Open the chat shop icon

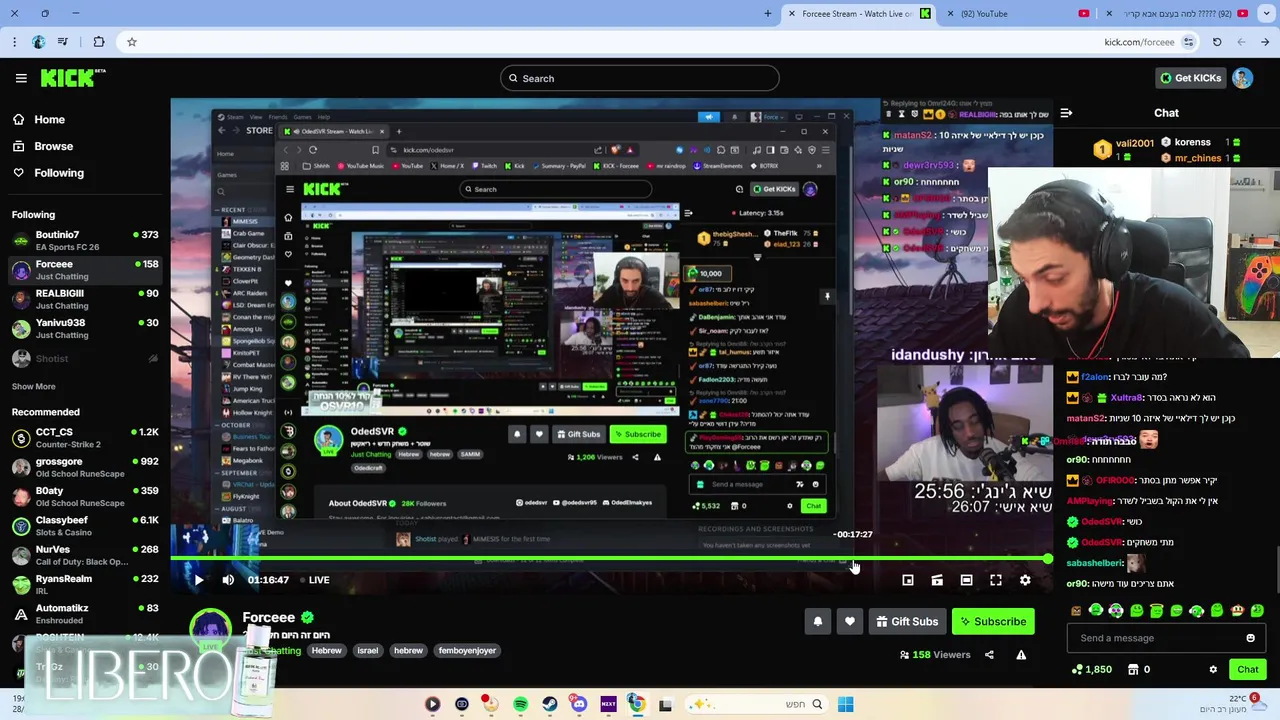pyautogui.click(x=1133, y=669)
